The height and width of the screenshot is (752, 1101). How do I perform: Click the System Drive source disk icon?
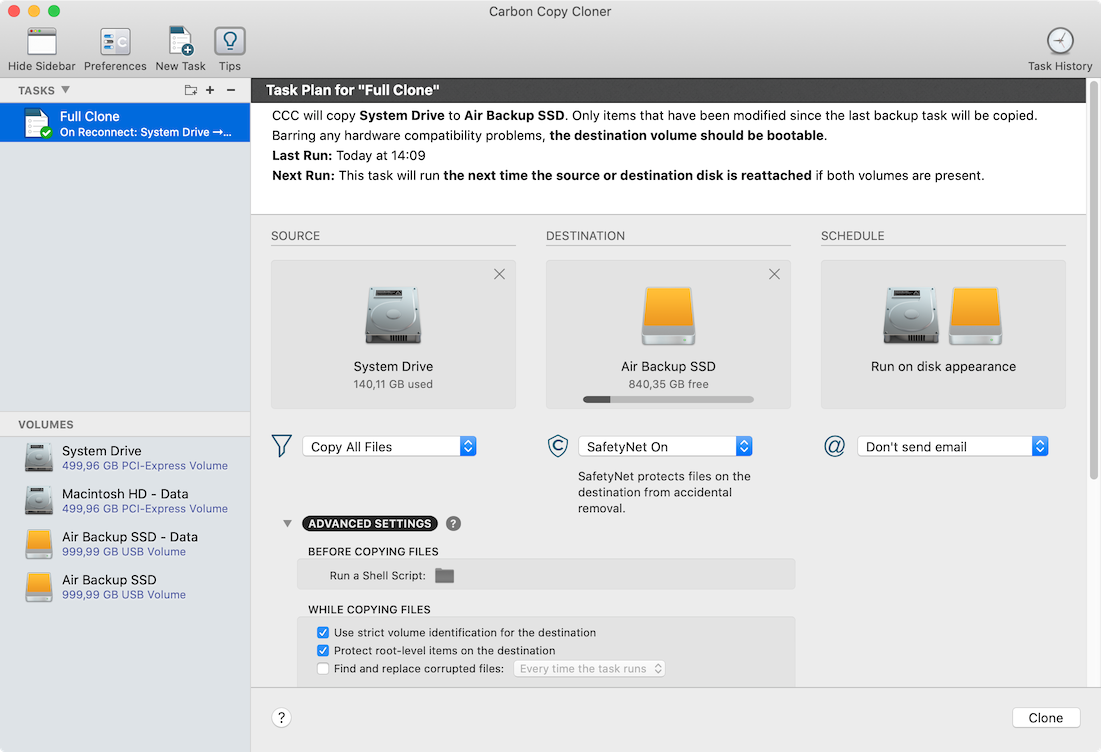(393, 315)
